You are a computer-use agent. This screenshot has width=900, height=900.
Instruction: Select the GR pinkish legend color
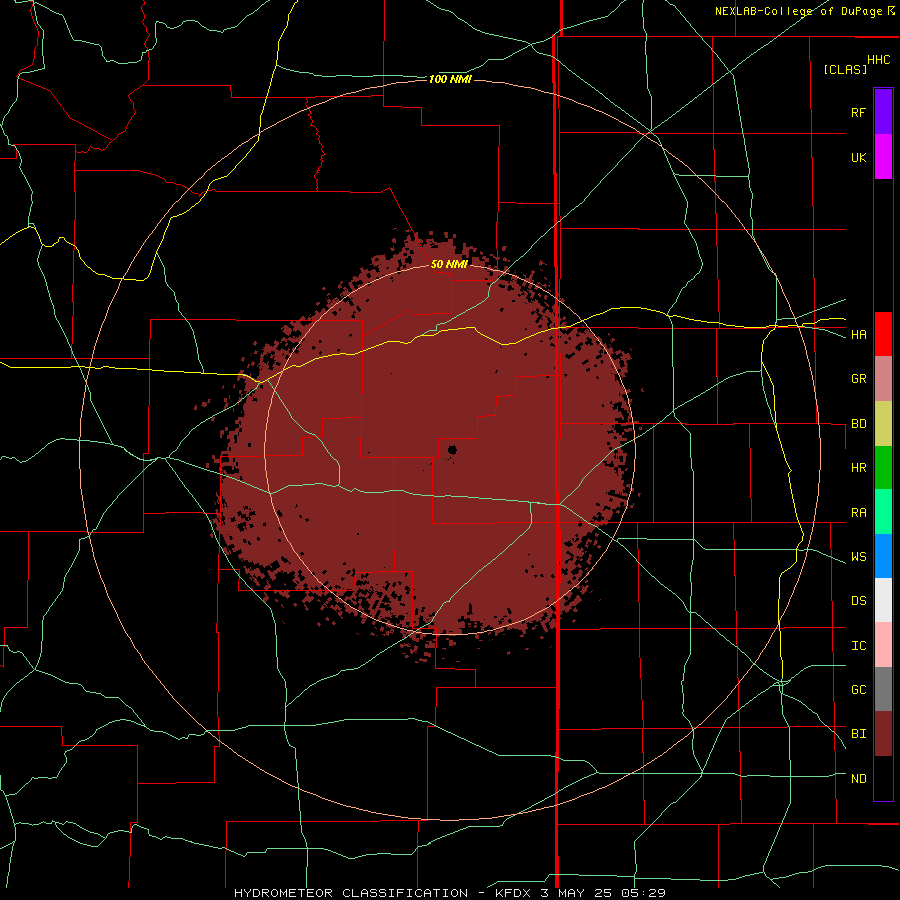(883, 379)
